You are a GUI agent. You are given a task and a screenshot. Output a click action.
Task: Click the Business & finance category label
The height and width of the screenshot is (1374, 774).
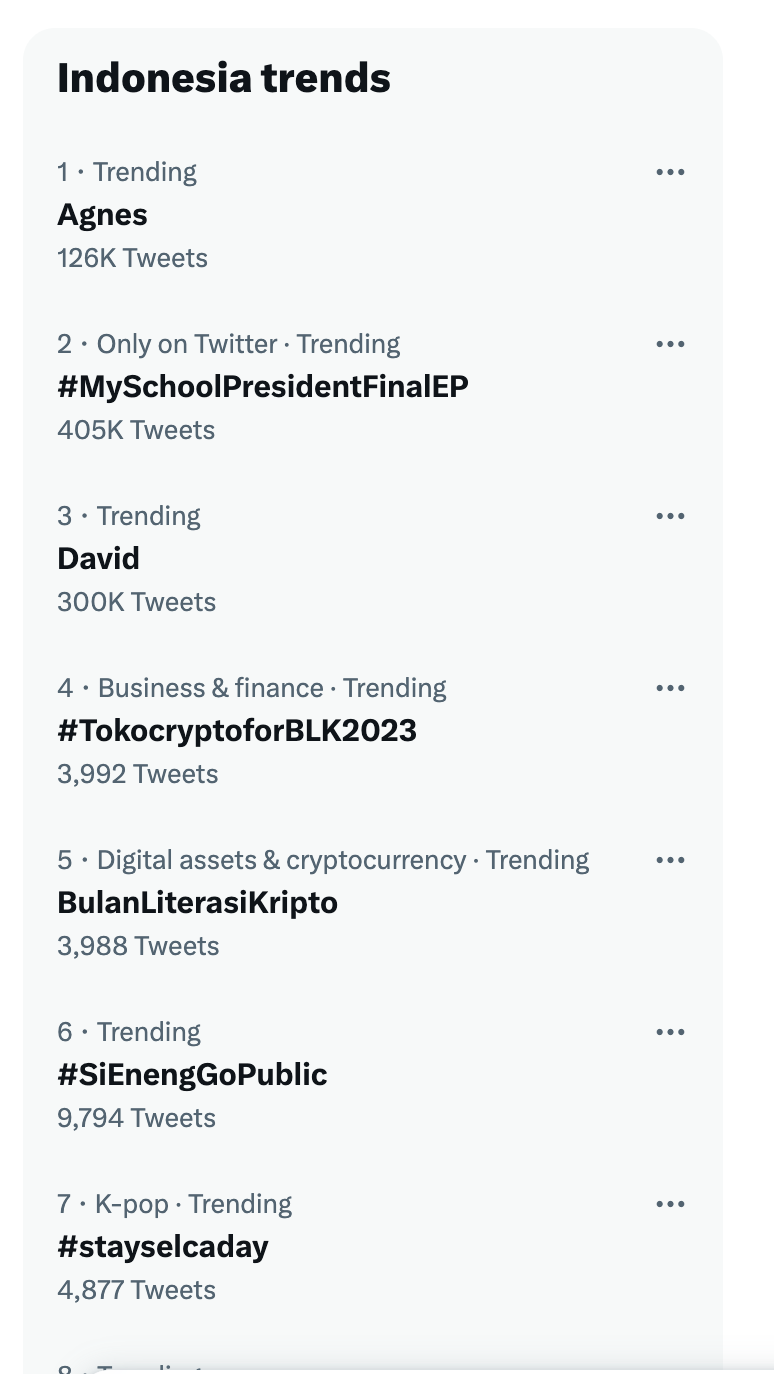pyautogui.click(x=211, y=688)
